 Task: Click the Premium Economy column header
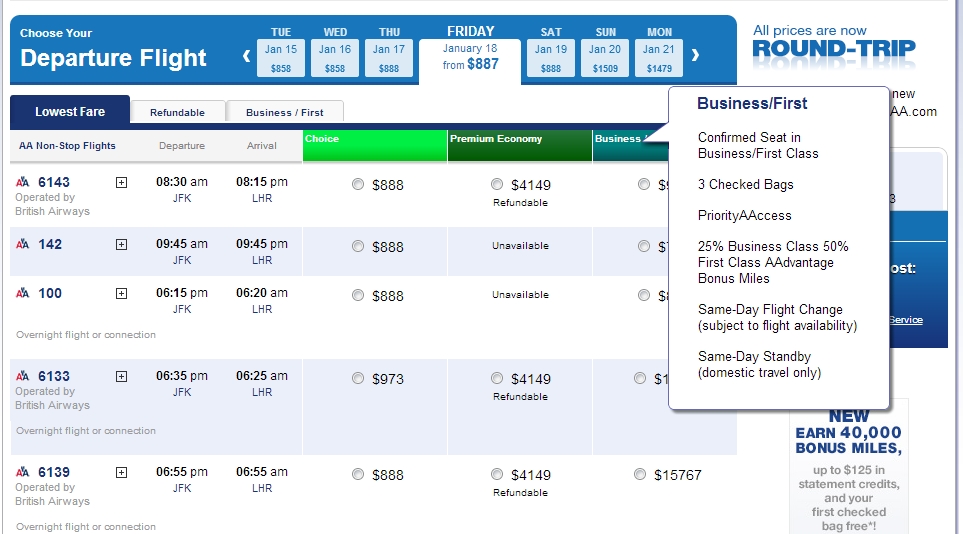point(519,145)
